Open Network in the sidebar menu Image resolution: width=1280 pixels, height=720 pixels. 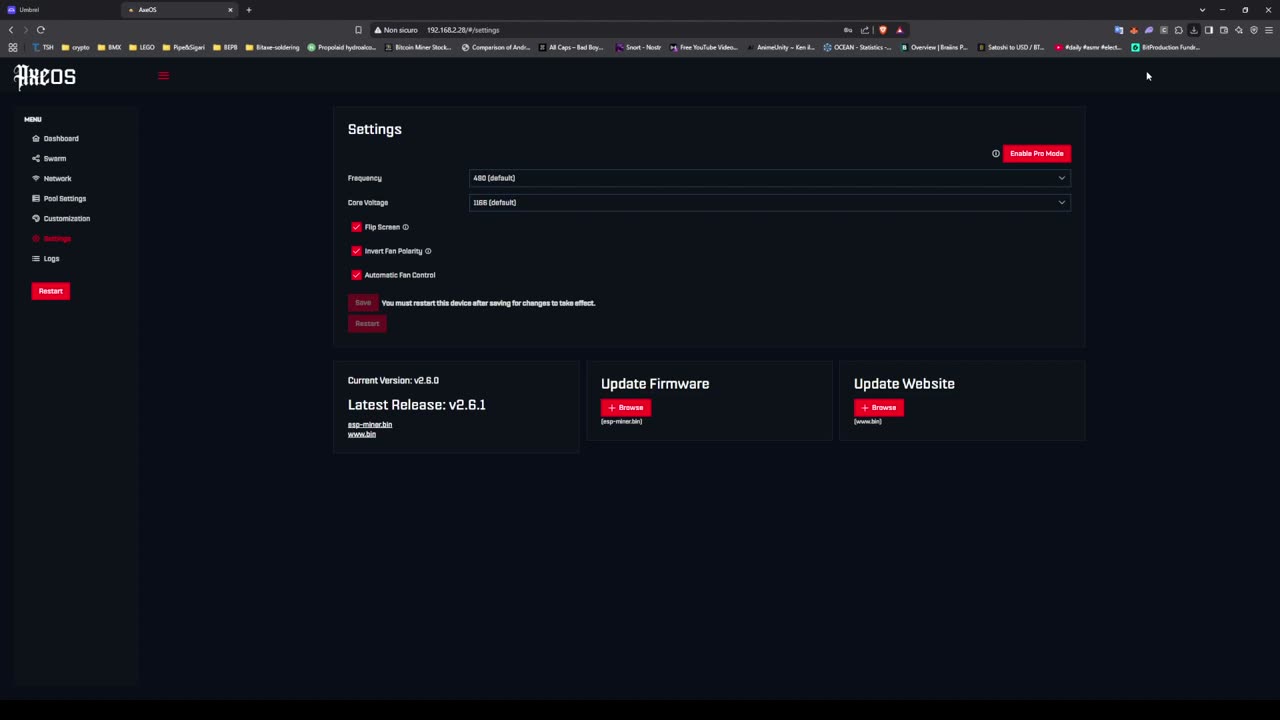point(57,178)
